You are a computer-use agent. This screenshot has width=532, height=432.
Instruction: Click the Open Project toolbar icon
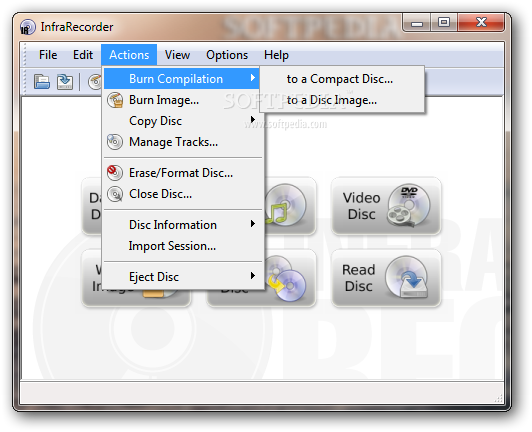click(x=42, y=82)
